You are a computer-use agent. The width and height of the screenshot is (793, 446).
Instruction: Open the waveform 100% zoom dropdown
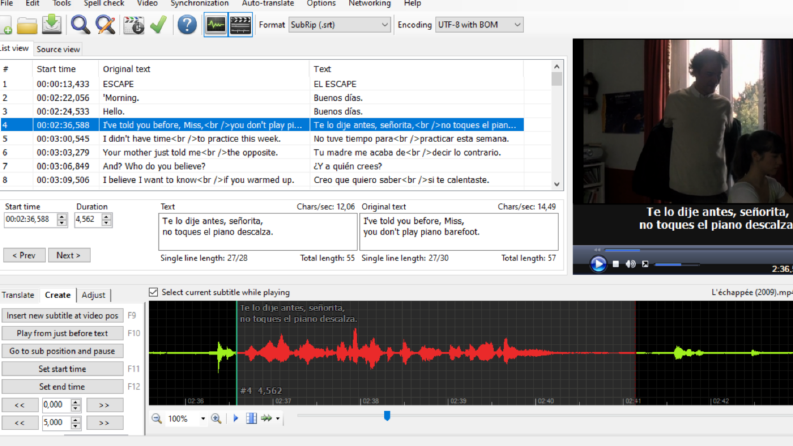click(202, 419)
